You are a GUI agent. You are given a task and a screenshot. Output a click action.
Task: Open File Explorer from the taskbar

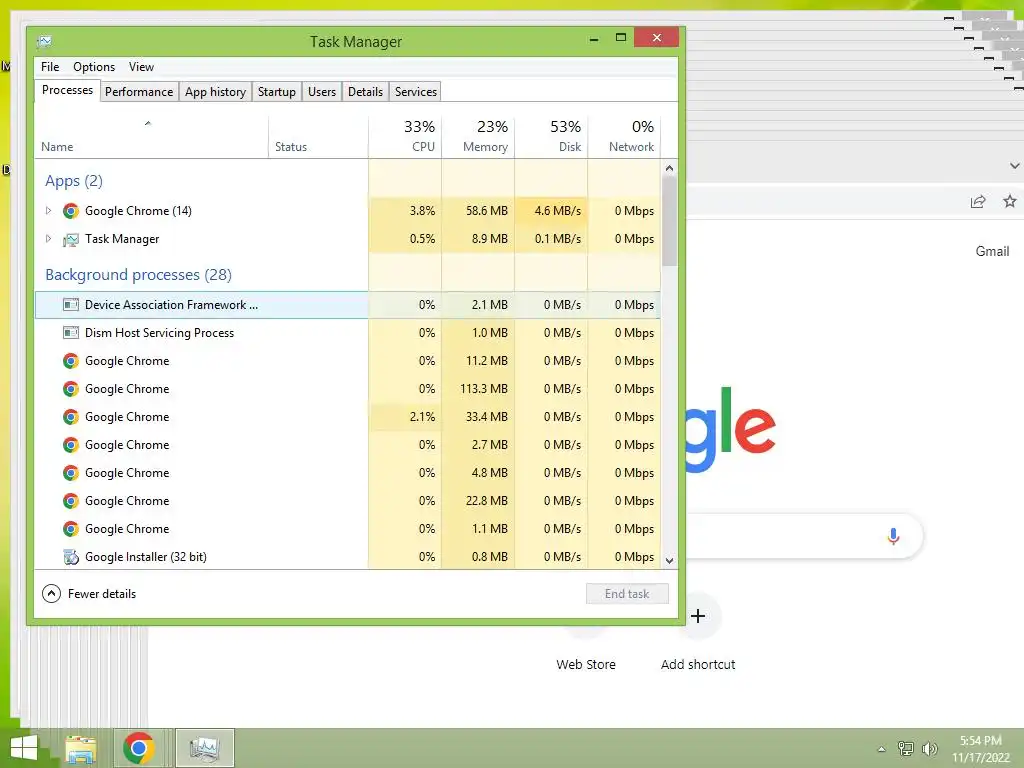coord(81,748)
